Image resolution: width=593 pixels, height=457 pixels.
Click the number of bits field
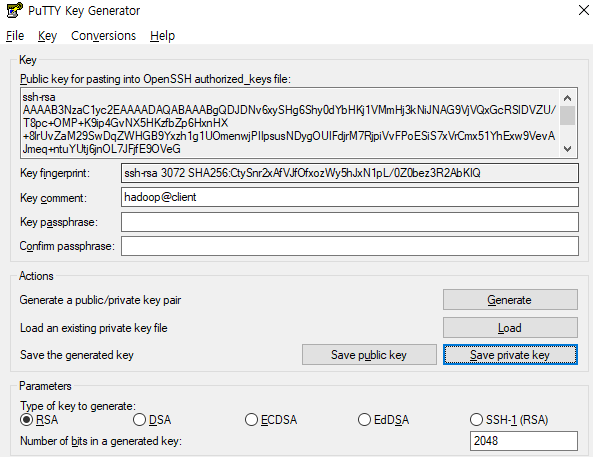click(524, 441)
